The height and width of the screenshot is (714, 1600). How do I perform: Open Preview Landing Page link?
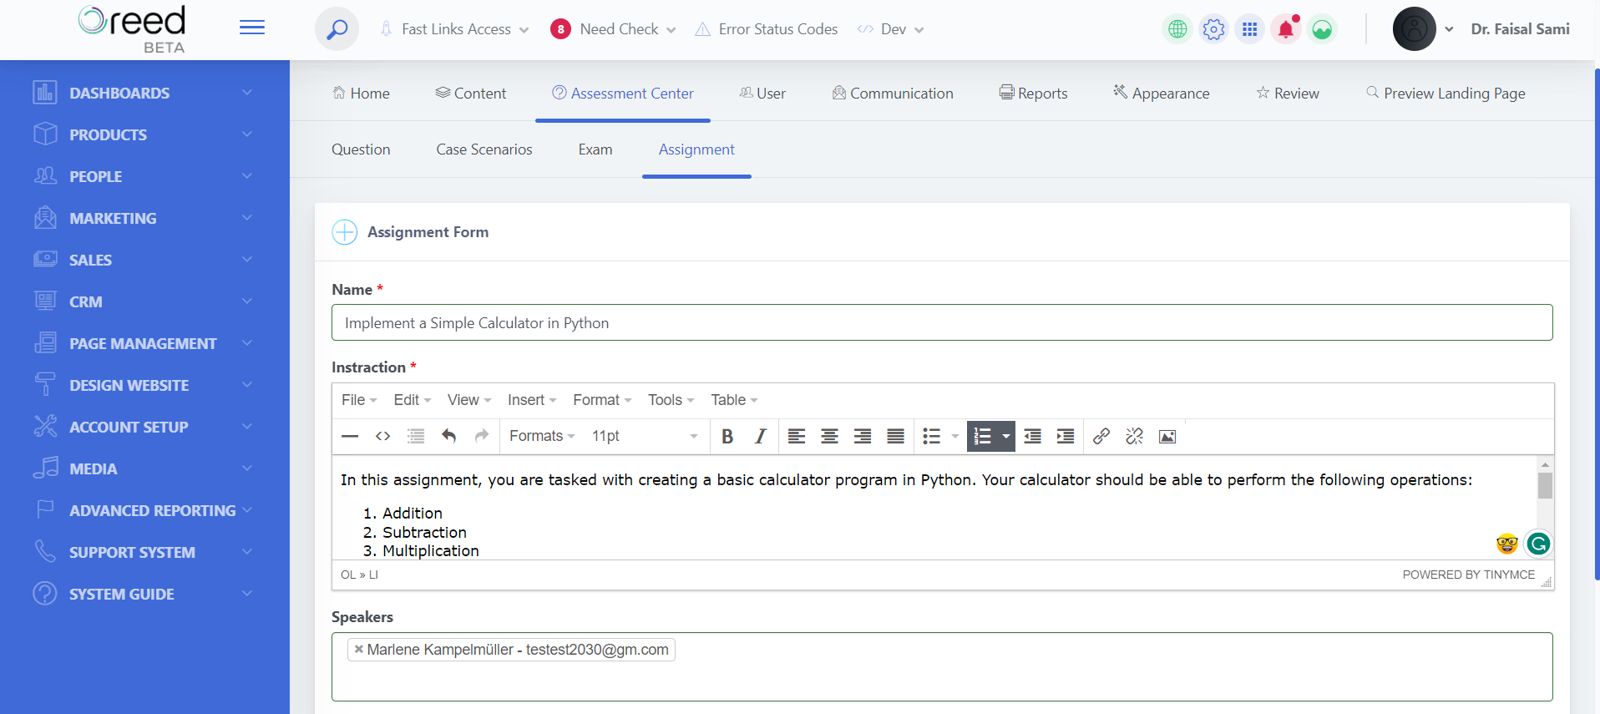click(1445, 93)
